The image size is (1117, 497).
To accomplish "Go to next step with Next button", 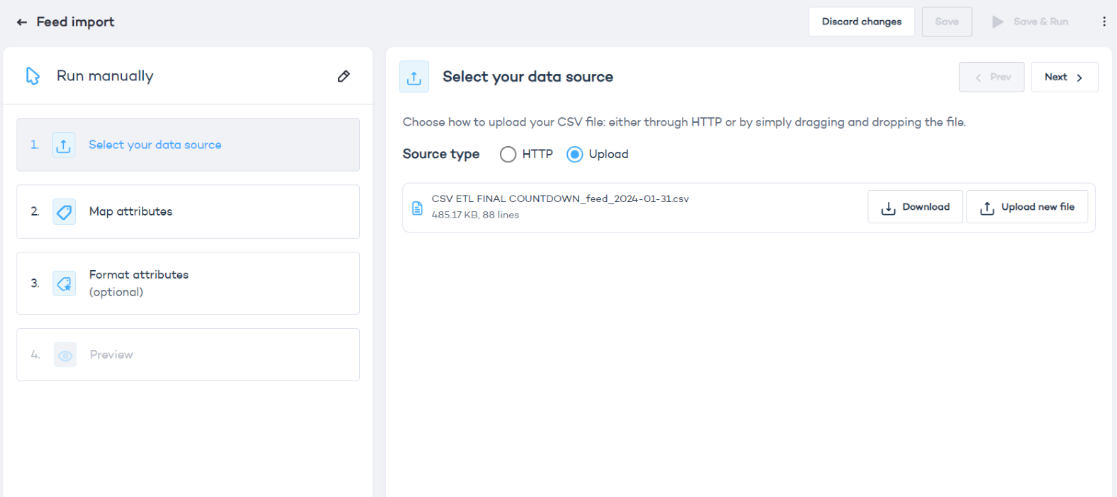I will [x=1064, y=77].
